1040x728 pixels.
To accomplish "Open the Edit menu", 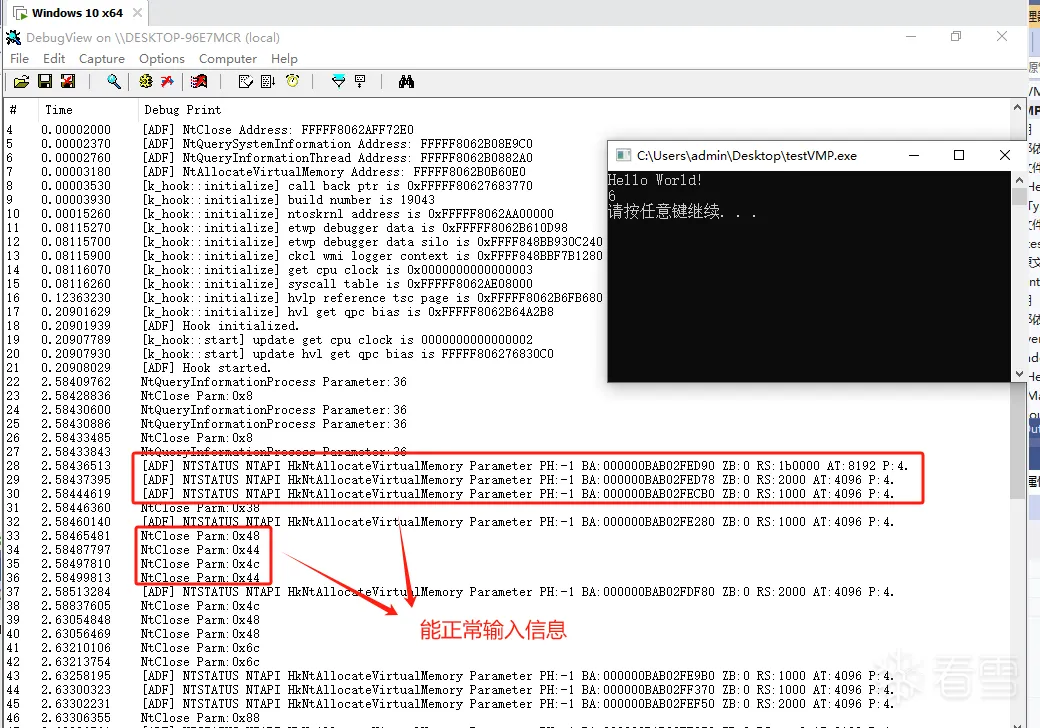I will 54,58.
